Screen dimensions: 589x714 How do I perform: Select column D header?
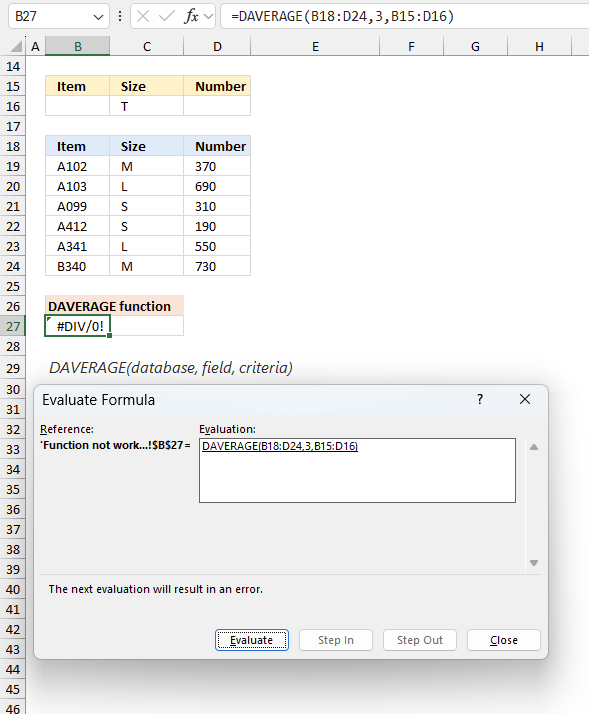217,46
